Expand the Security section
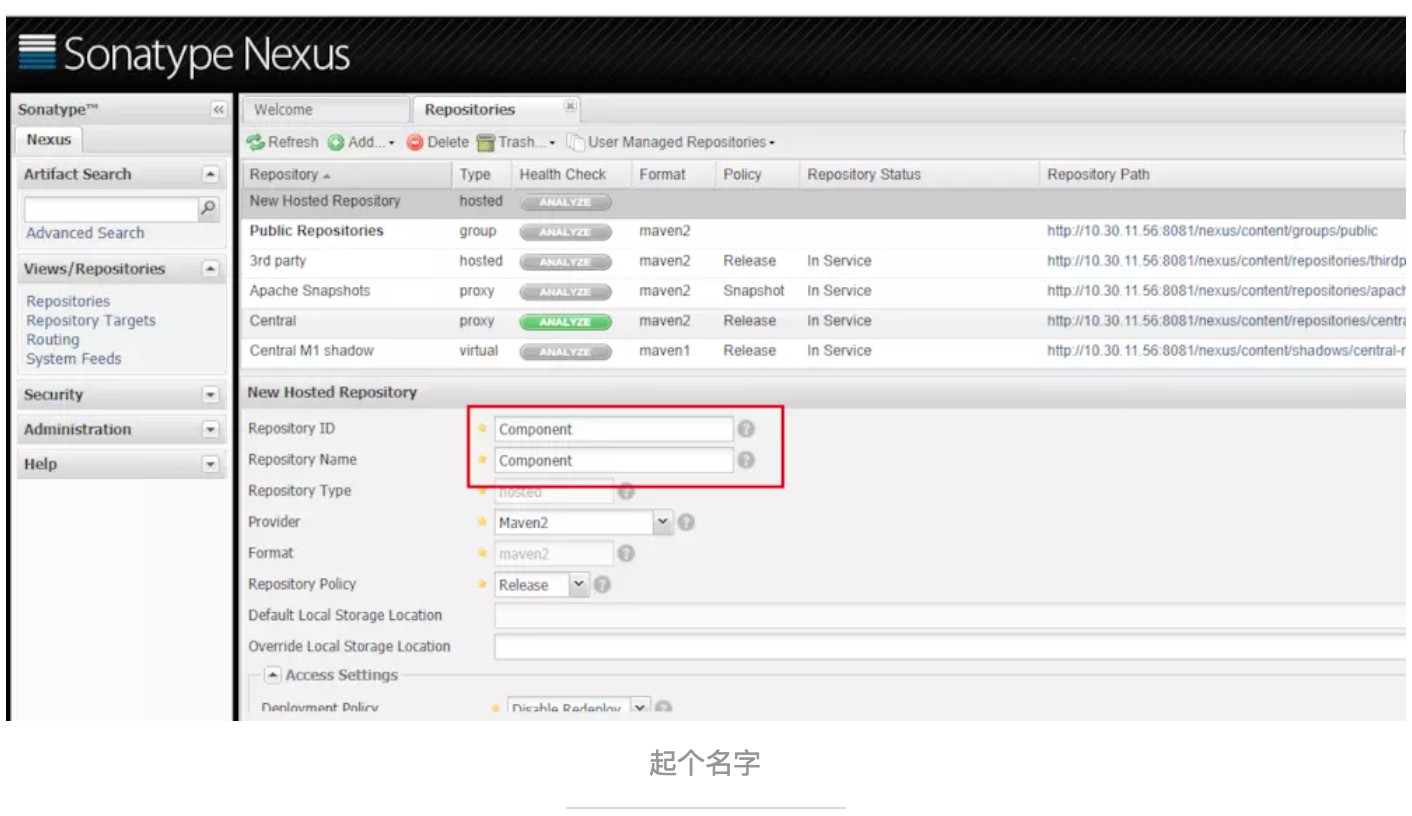This screenshot has width=1412, height=816. coord(210,395)
